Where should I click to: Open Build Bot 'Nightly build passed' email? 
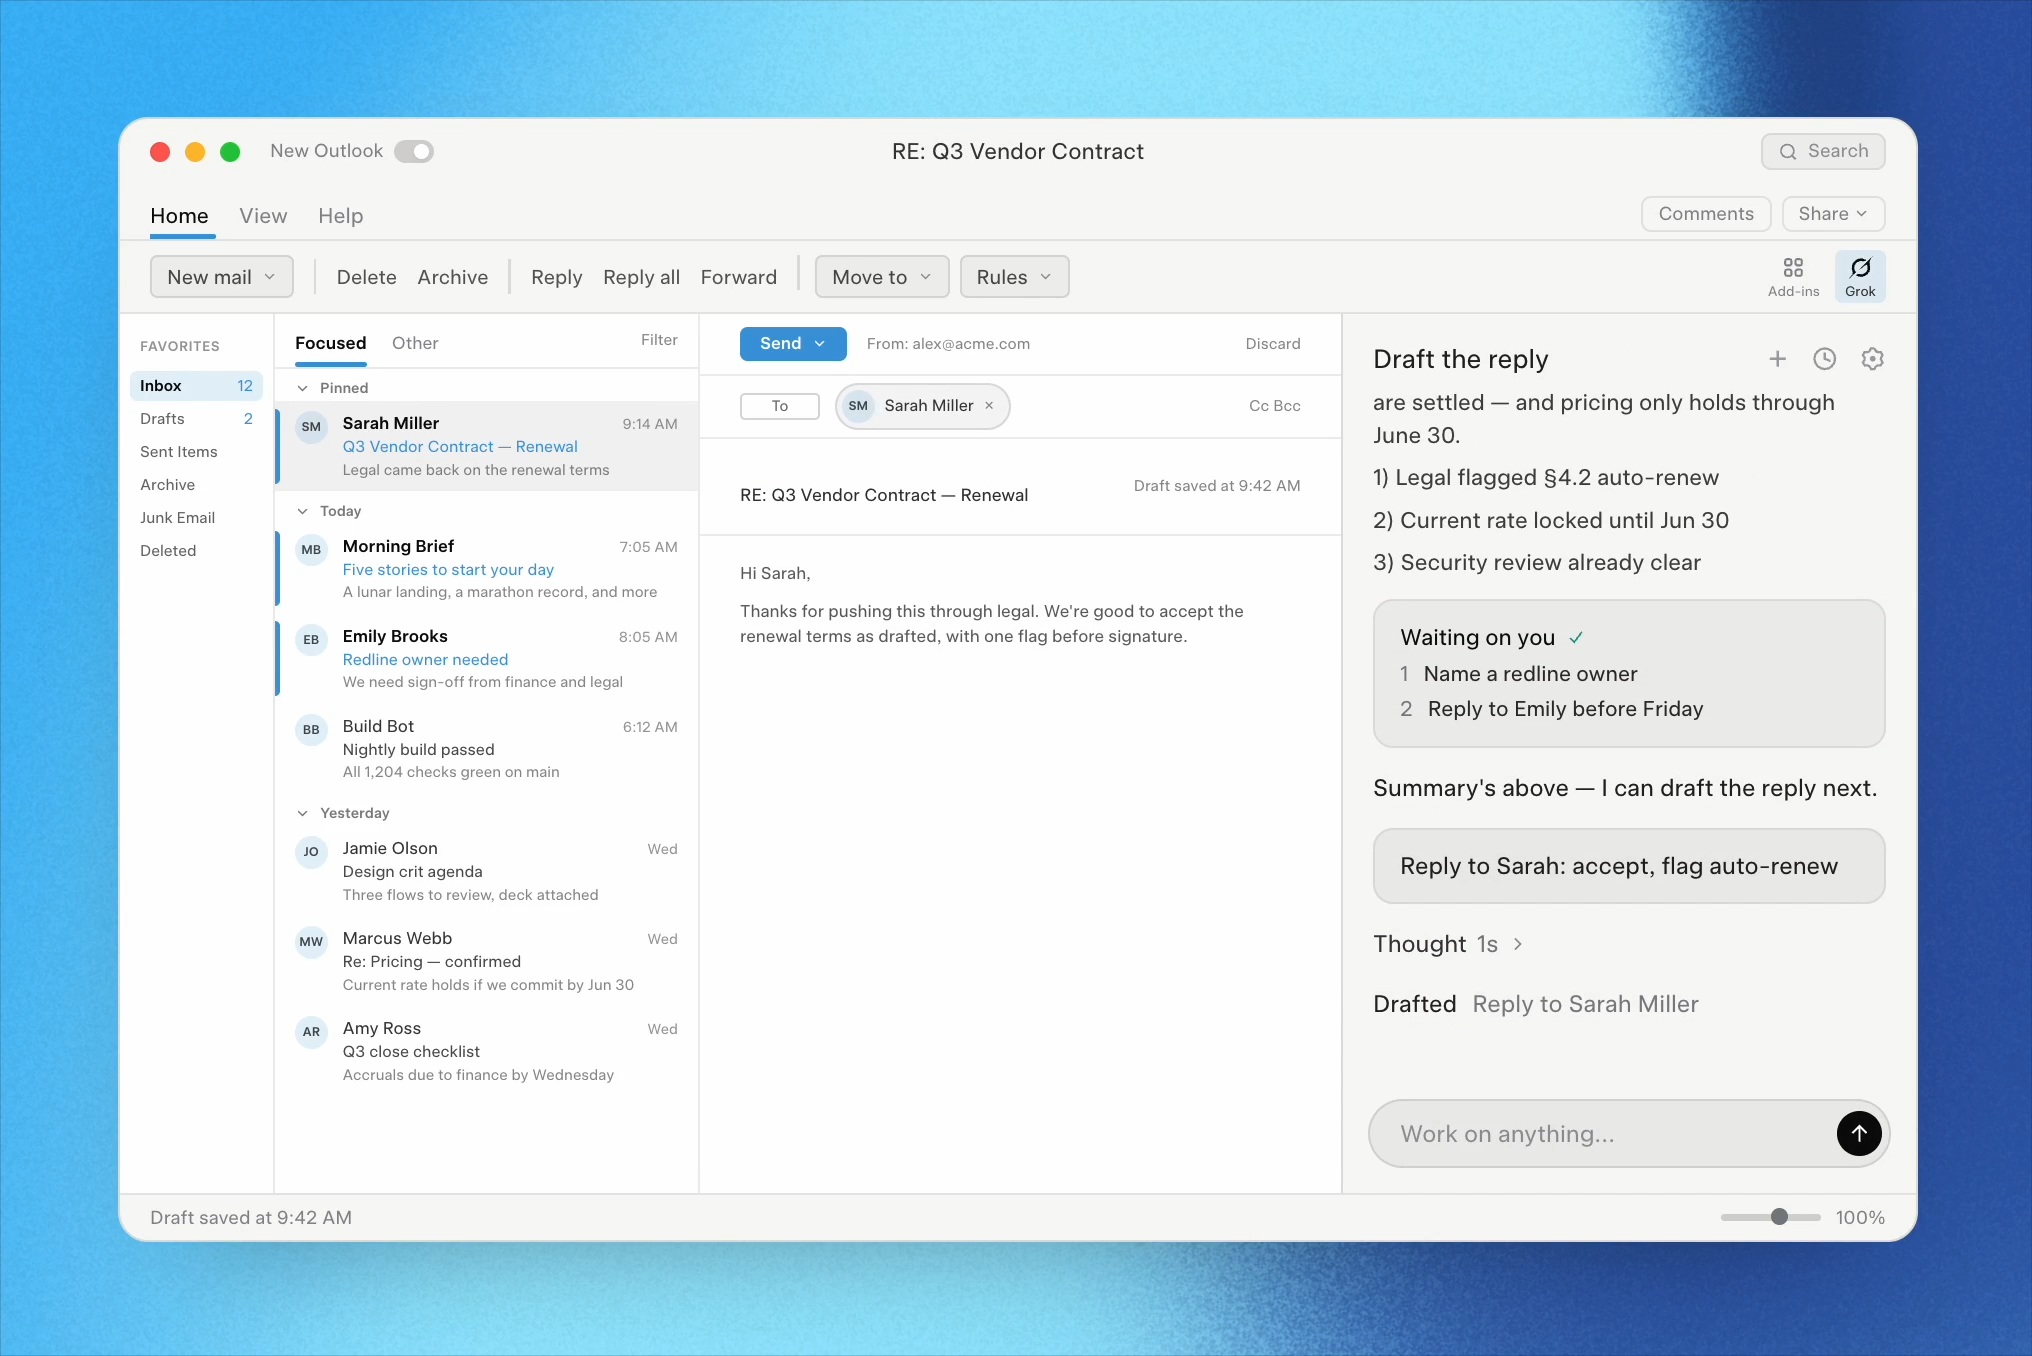[488, 749]
